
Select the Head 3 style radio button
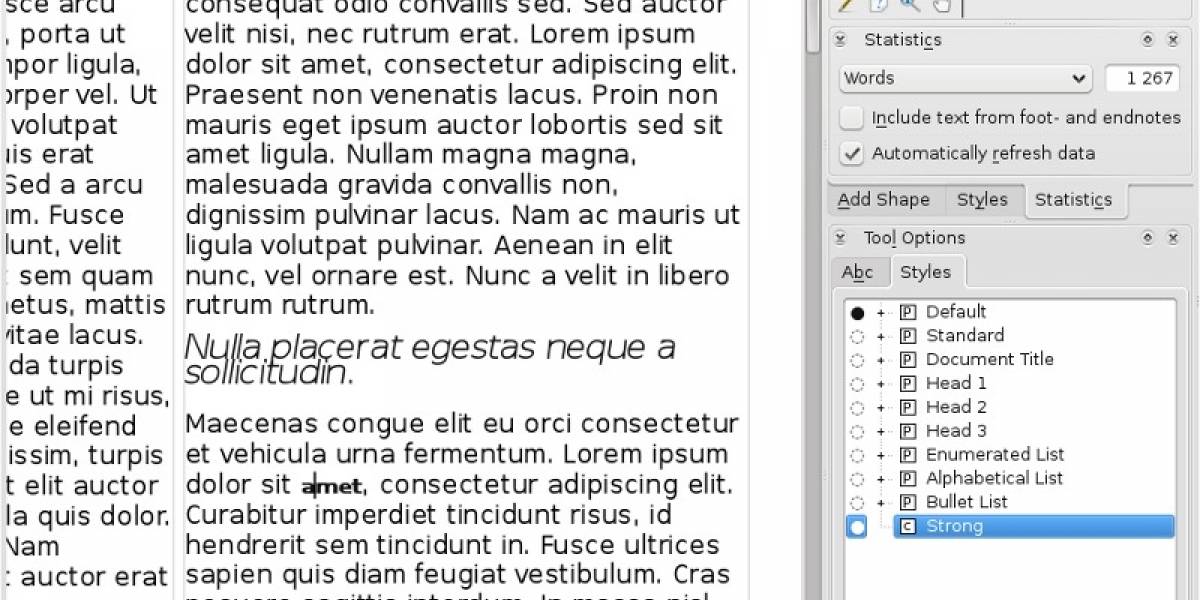(x=857, y=431)
